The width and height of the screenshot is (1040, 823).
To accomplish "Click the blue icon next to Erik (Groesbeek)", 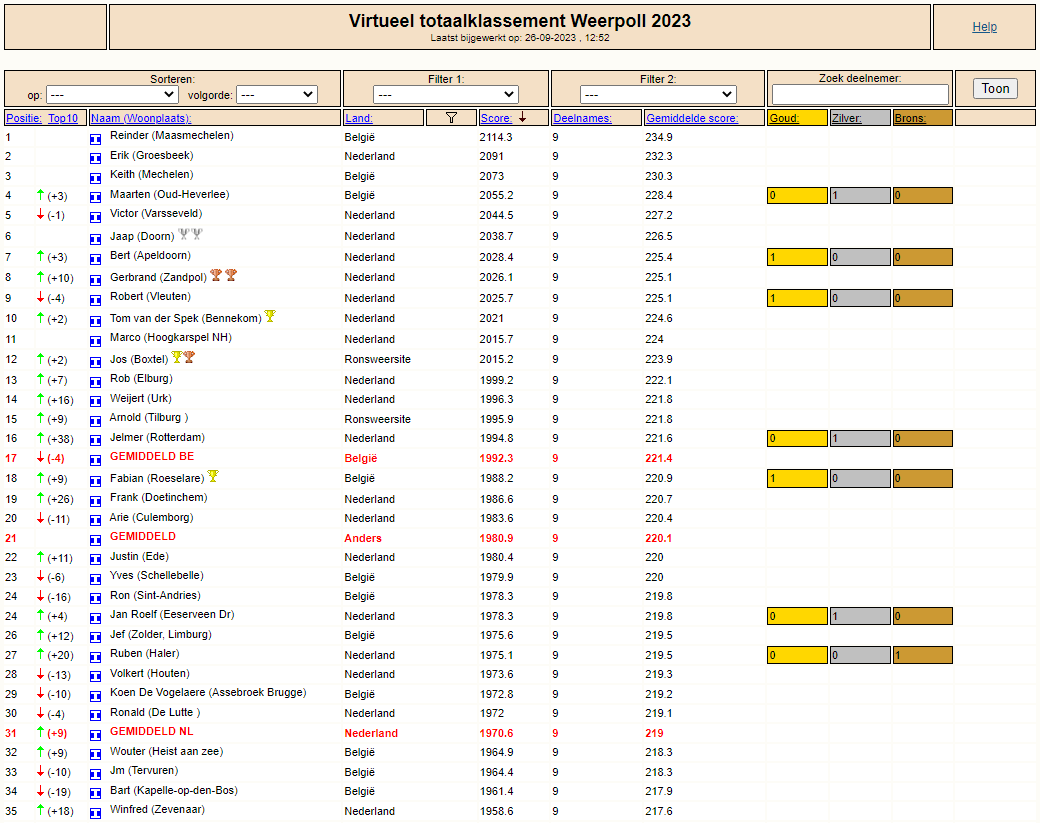I will click(x=96, y=157).
